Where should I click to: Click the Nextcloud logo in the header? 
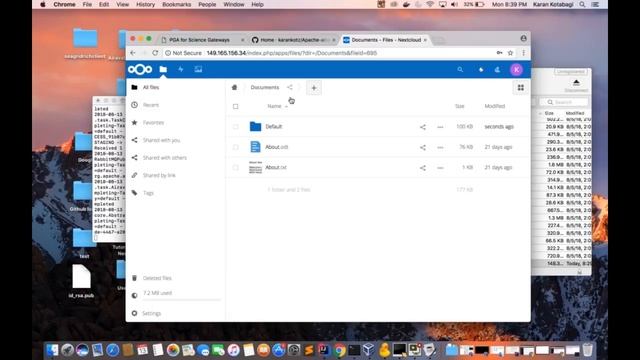click(x=140, y=69)
